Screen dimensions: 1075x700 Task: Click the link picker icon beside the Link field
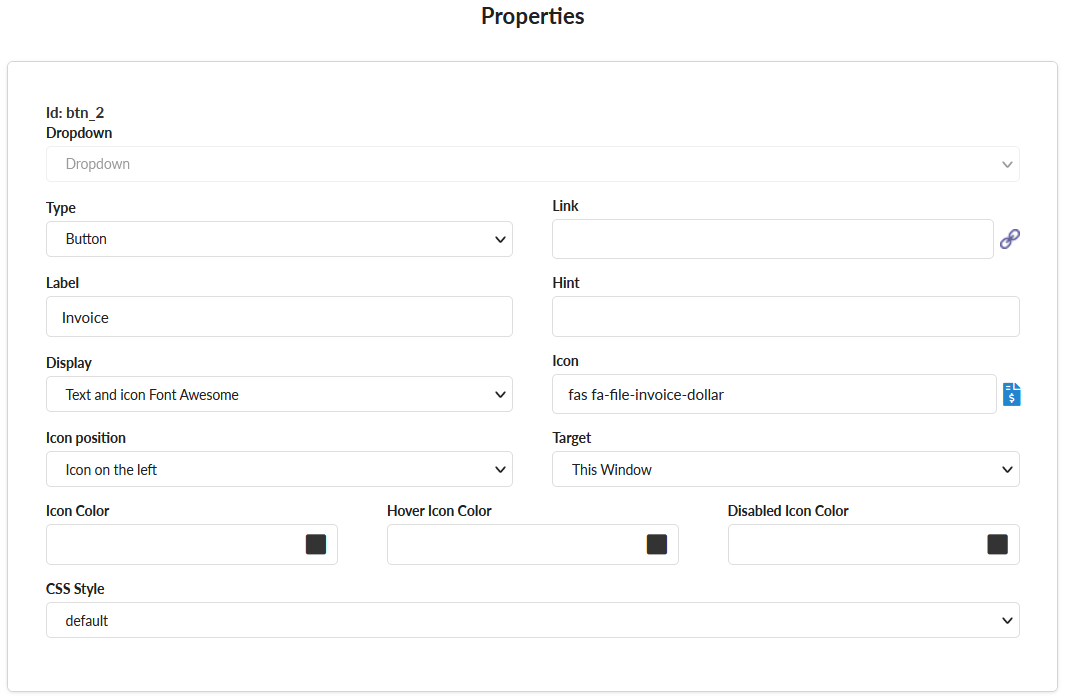click(1010, 239)
